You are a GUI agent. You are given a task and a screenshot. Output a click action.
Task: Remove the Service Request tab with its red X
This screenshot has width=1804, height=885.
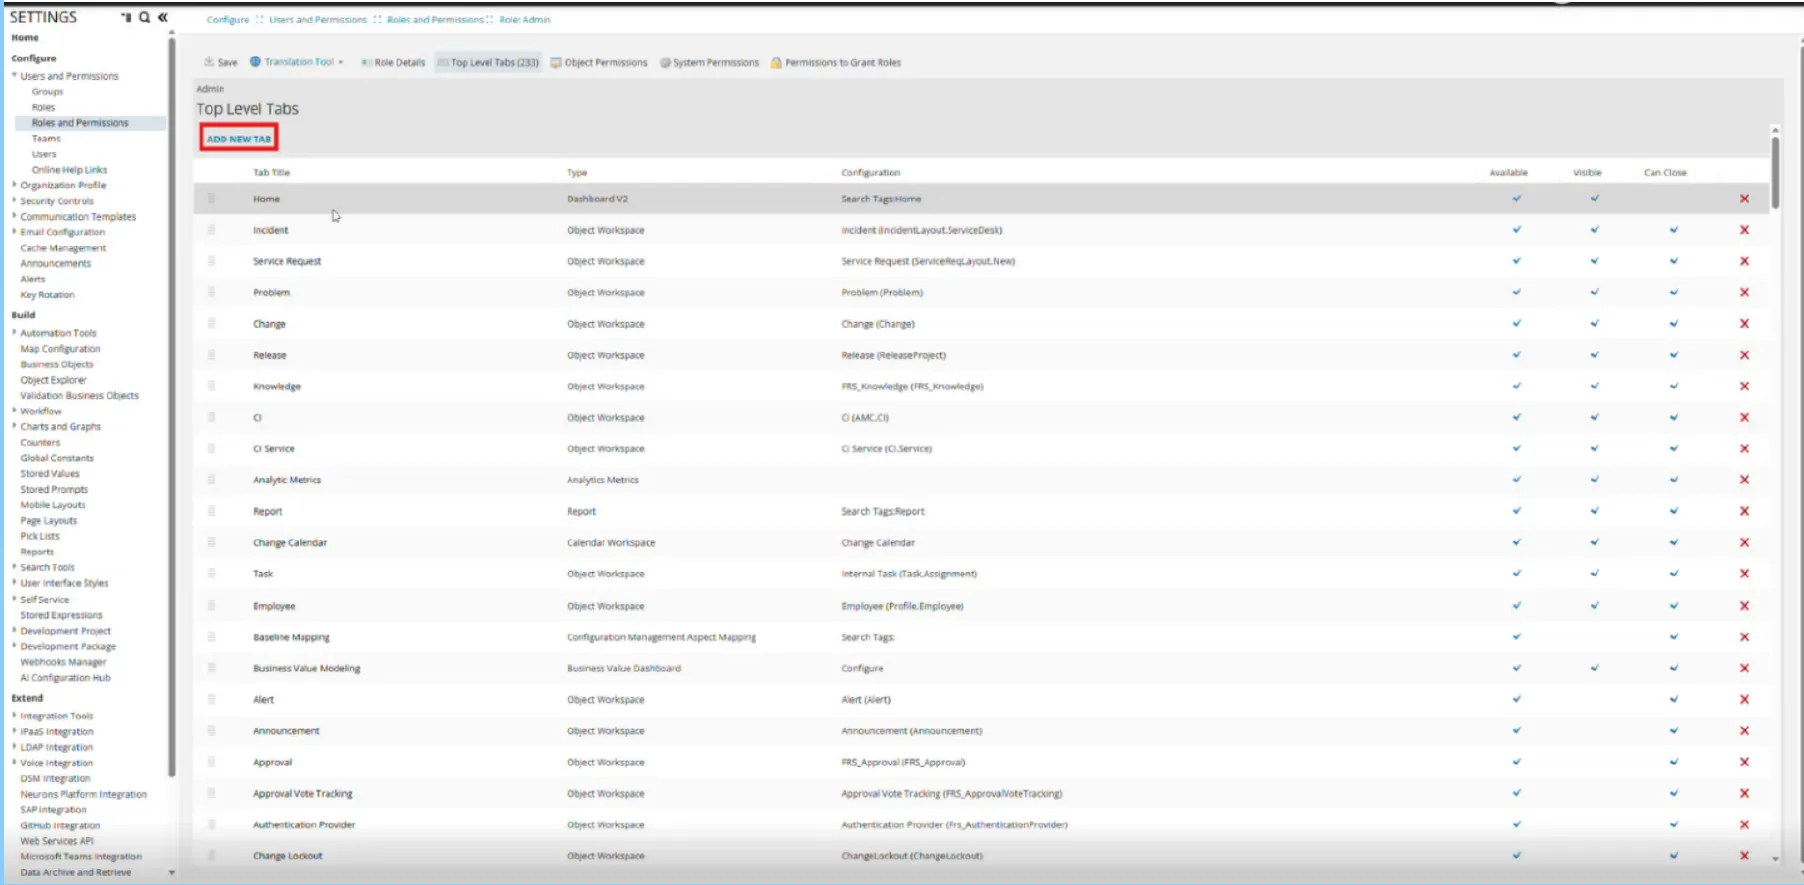click(1744, 261)
